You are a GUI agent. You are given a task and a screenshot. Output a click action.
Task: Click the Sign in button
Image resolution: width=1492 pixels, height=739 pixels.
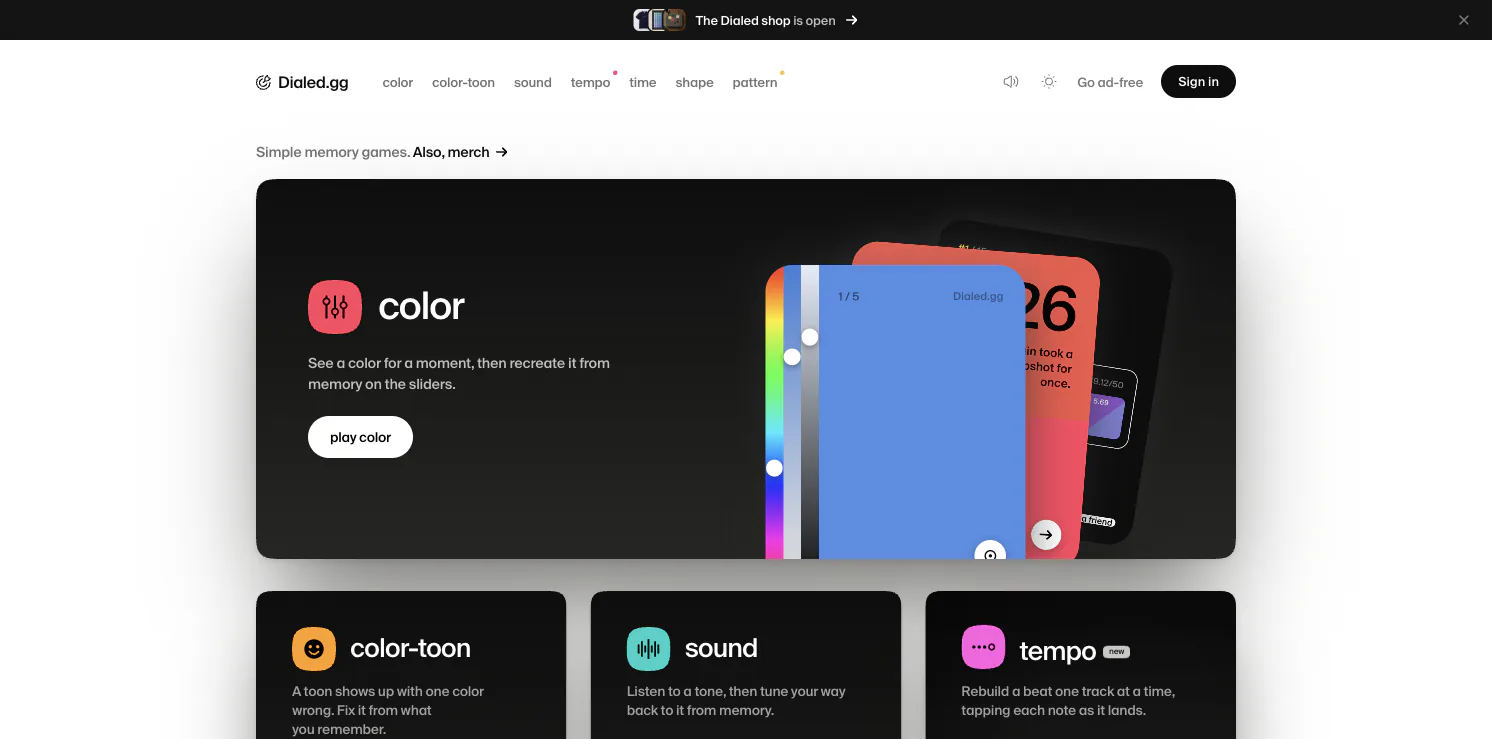point(1198,82)
